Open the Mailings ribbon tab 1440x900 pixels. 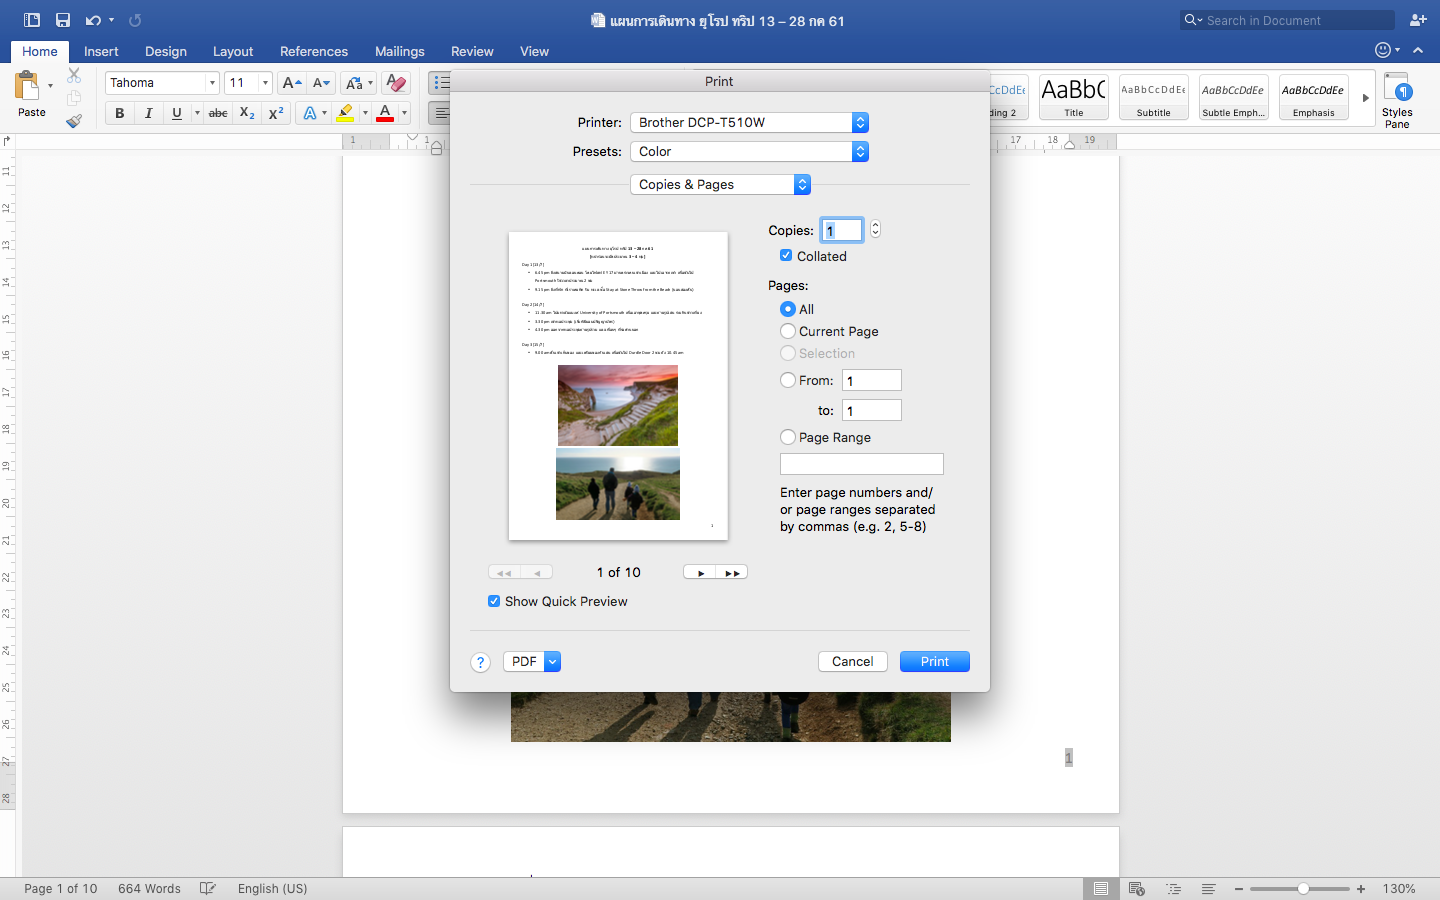click(x=399, y=51)
